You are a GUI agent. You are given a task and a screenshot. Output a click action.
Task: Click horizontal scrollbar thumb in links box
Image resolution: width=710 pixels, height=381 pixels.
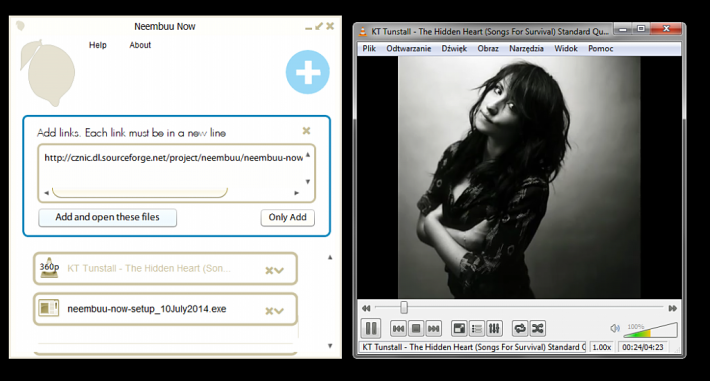pos(140,193)
